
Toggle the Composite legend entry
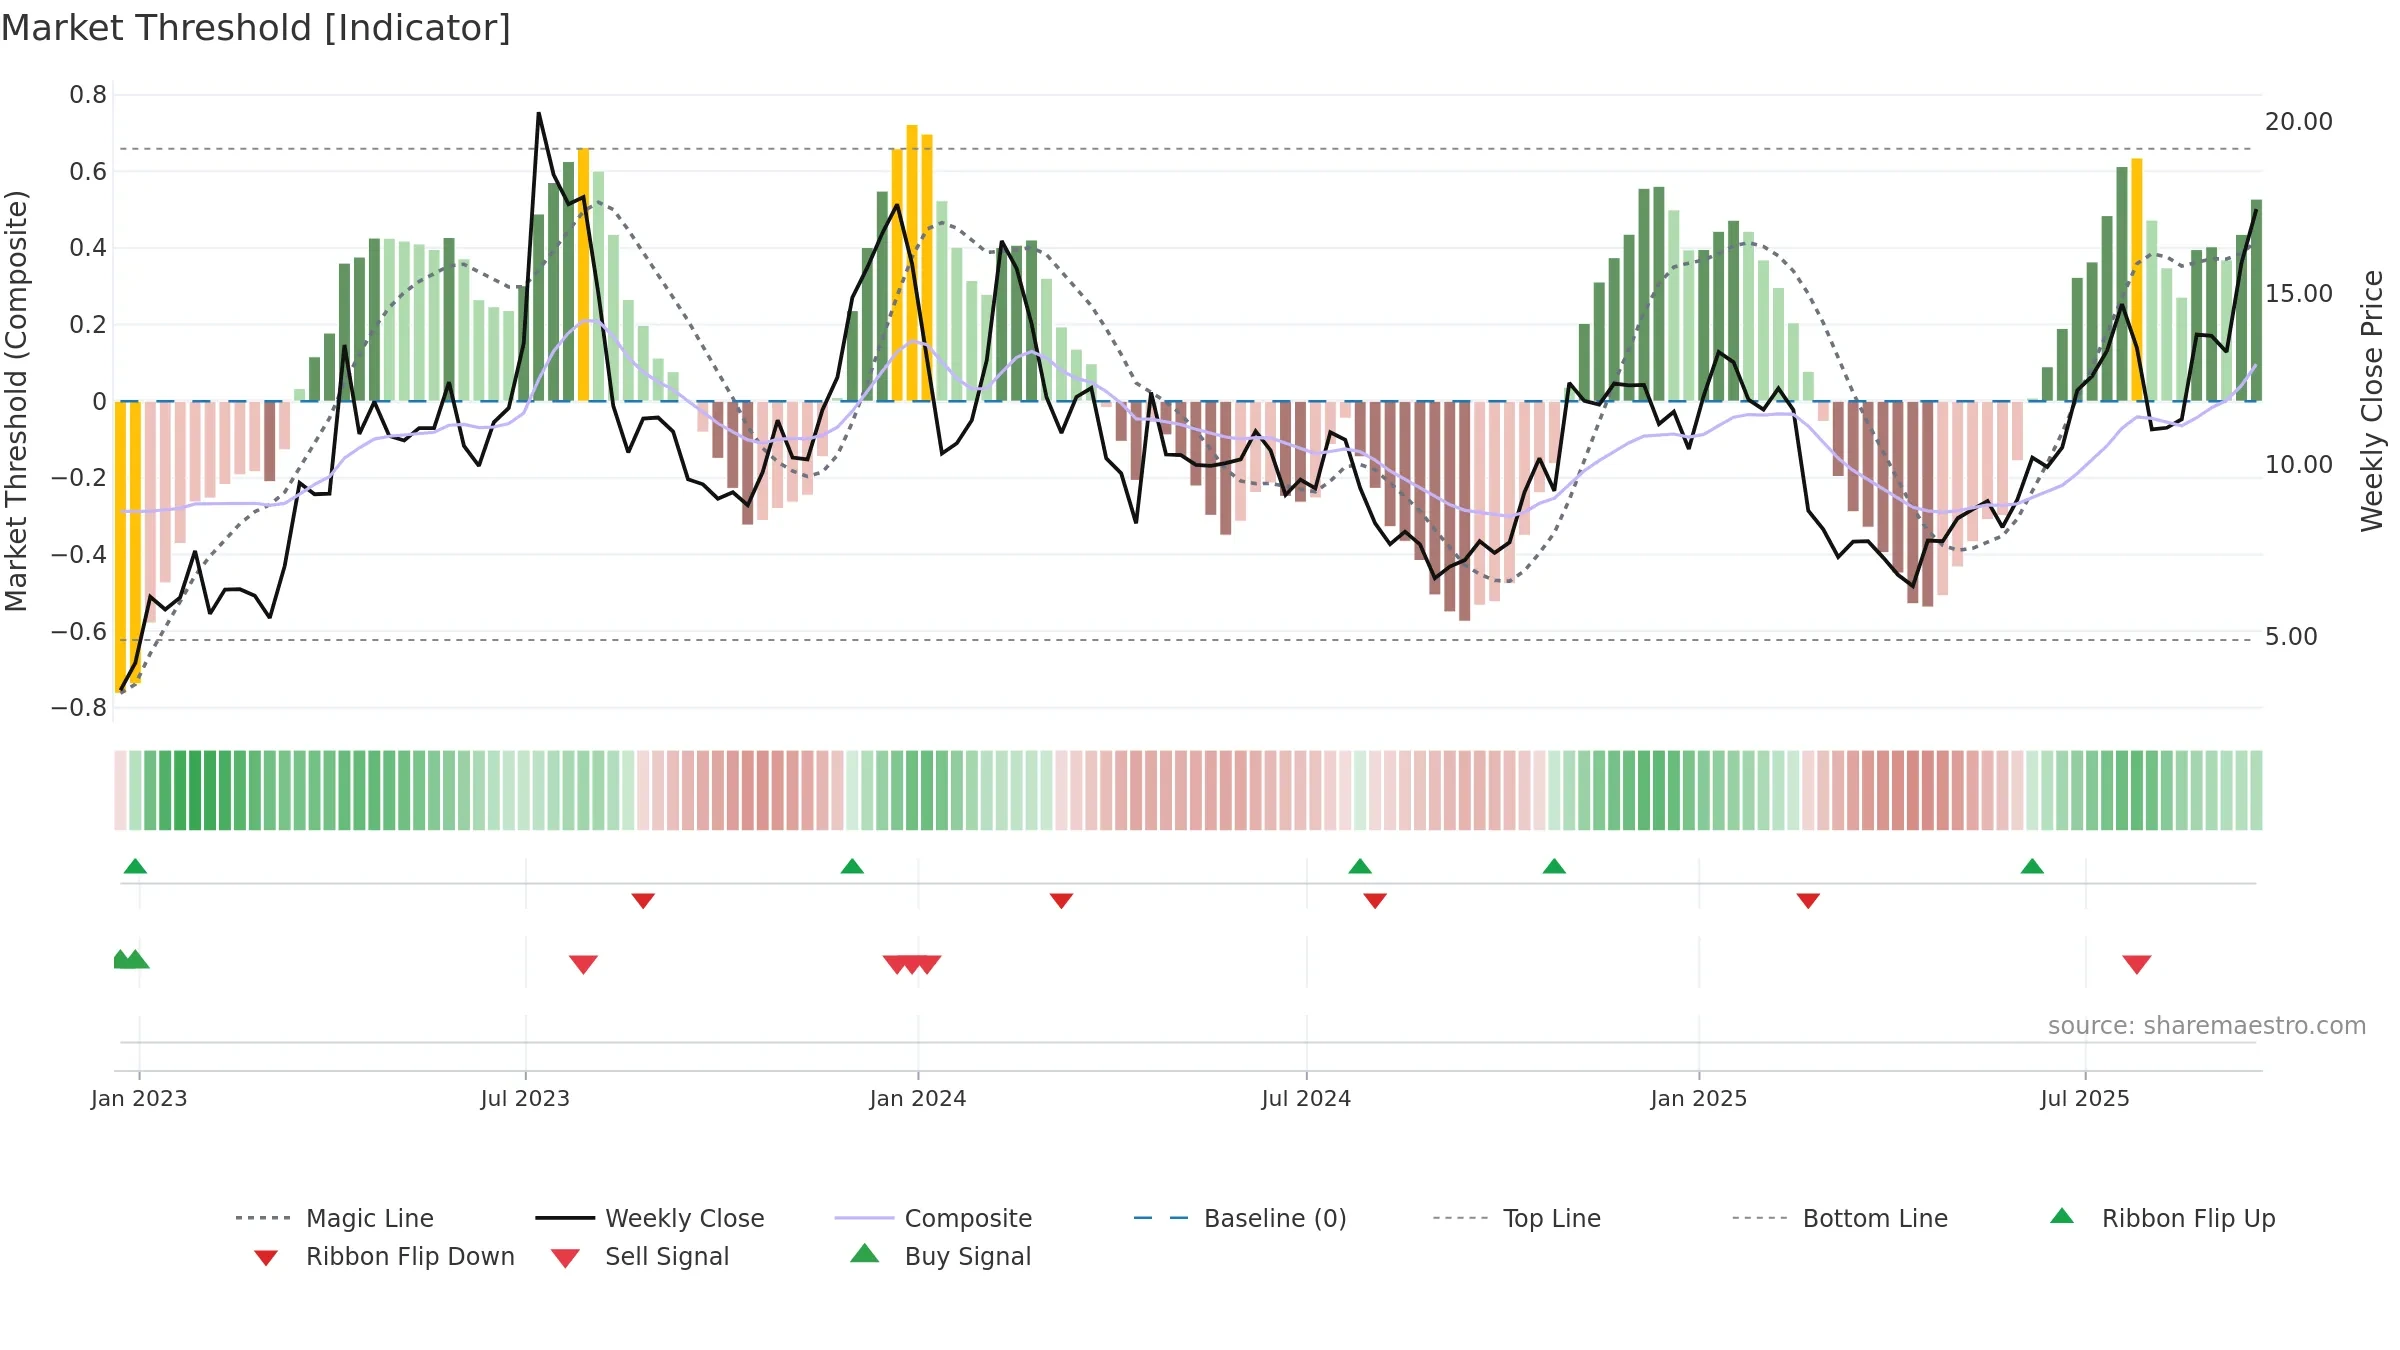tap(933, 1218)
